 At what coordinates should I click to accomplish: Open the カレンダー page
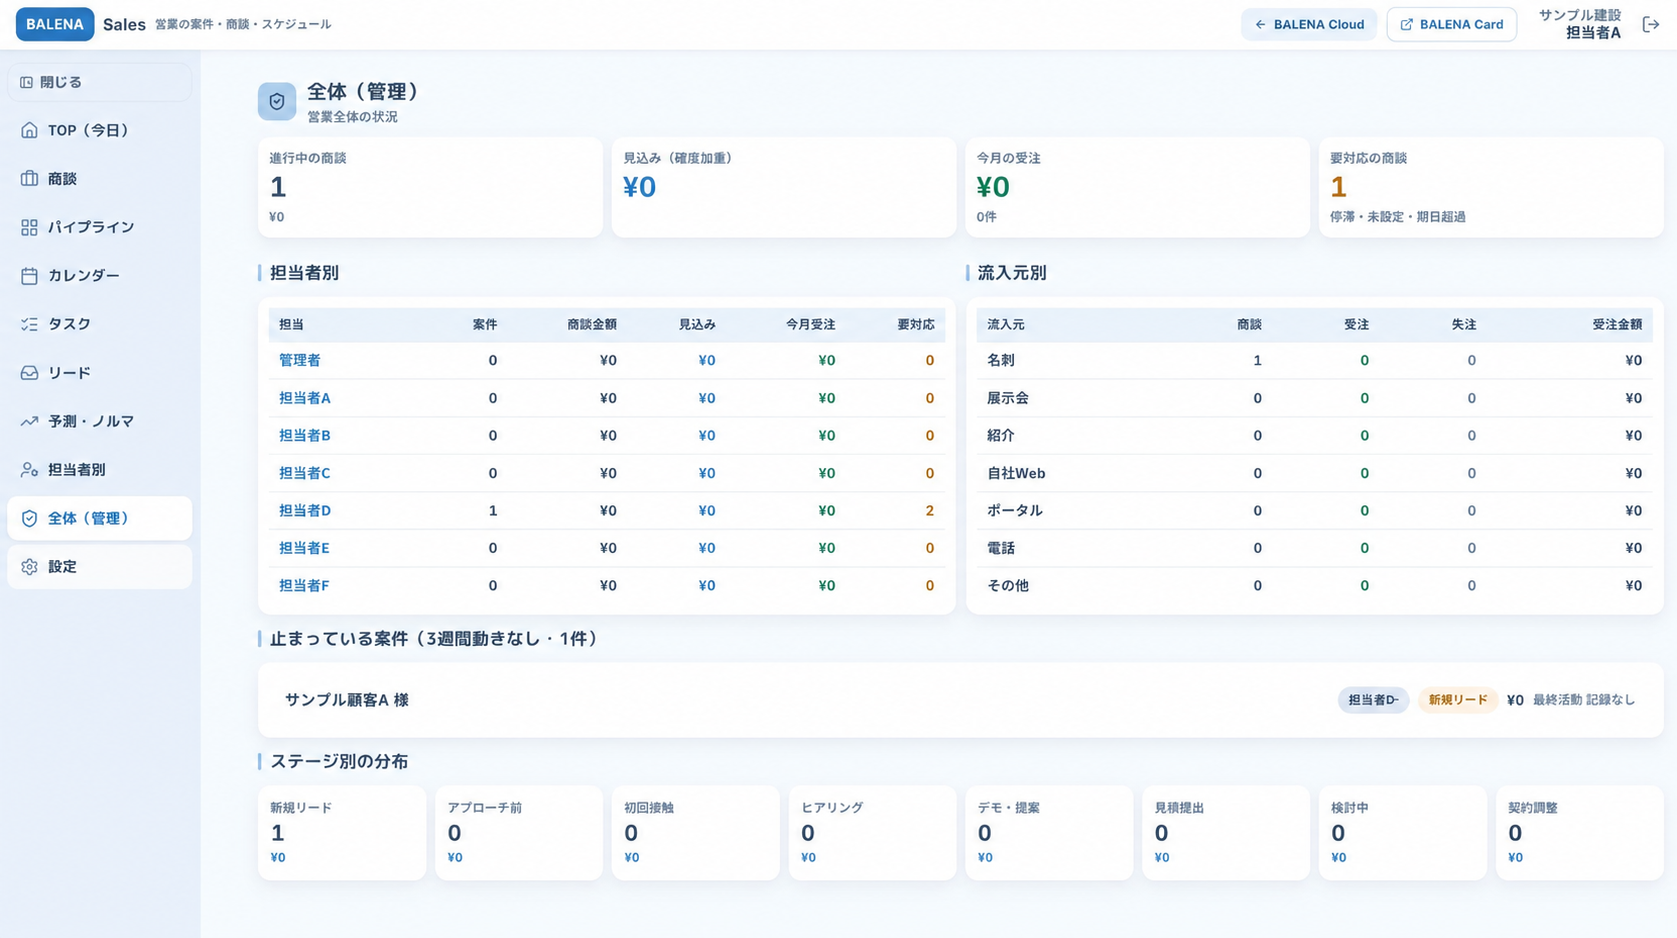pyautogui.click(x=99, y=276)
